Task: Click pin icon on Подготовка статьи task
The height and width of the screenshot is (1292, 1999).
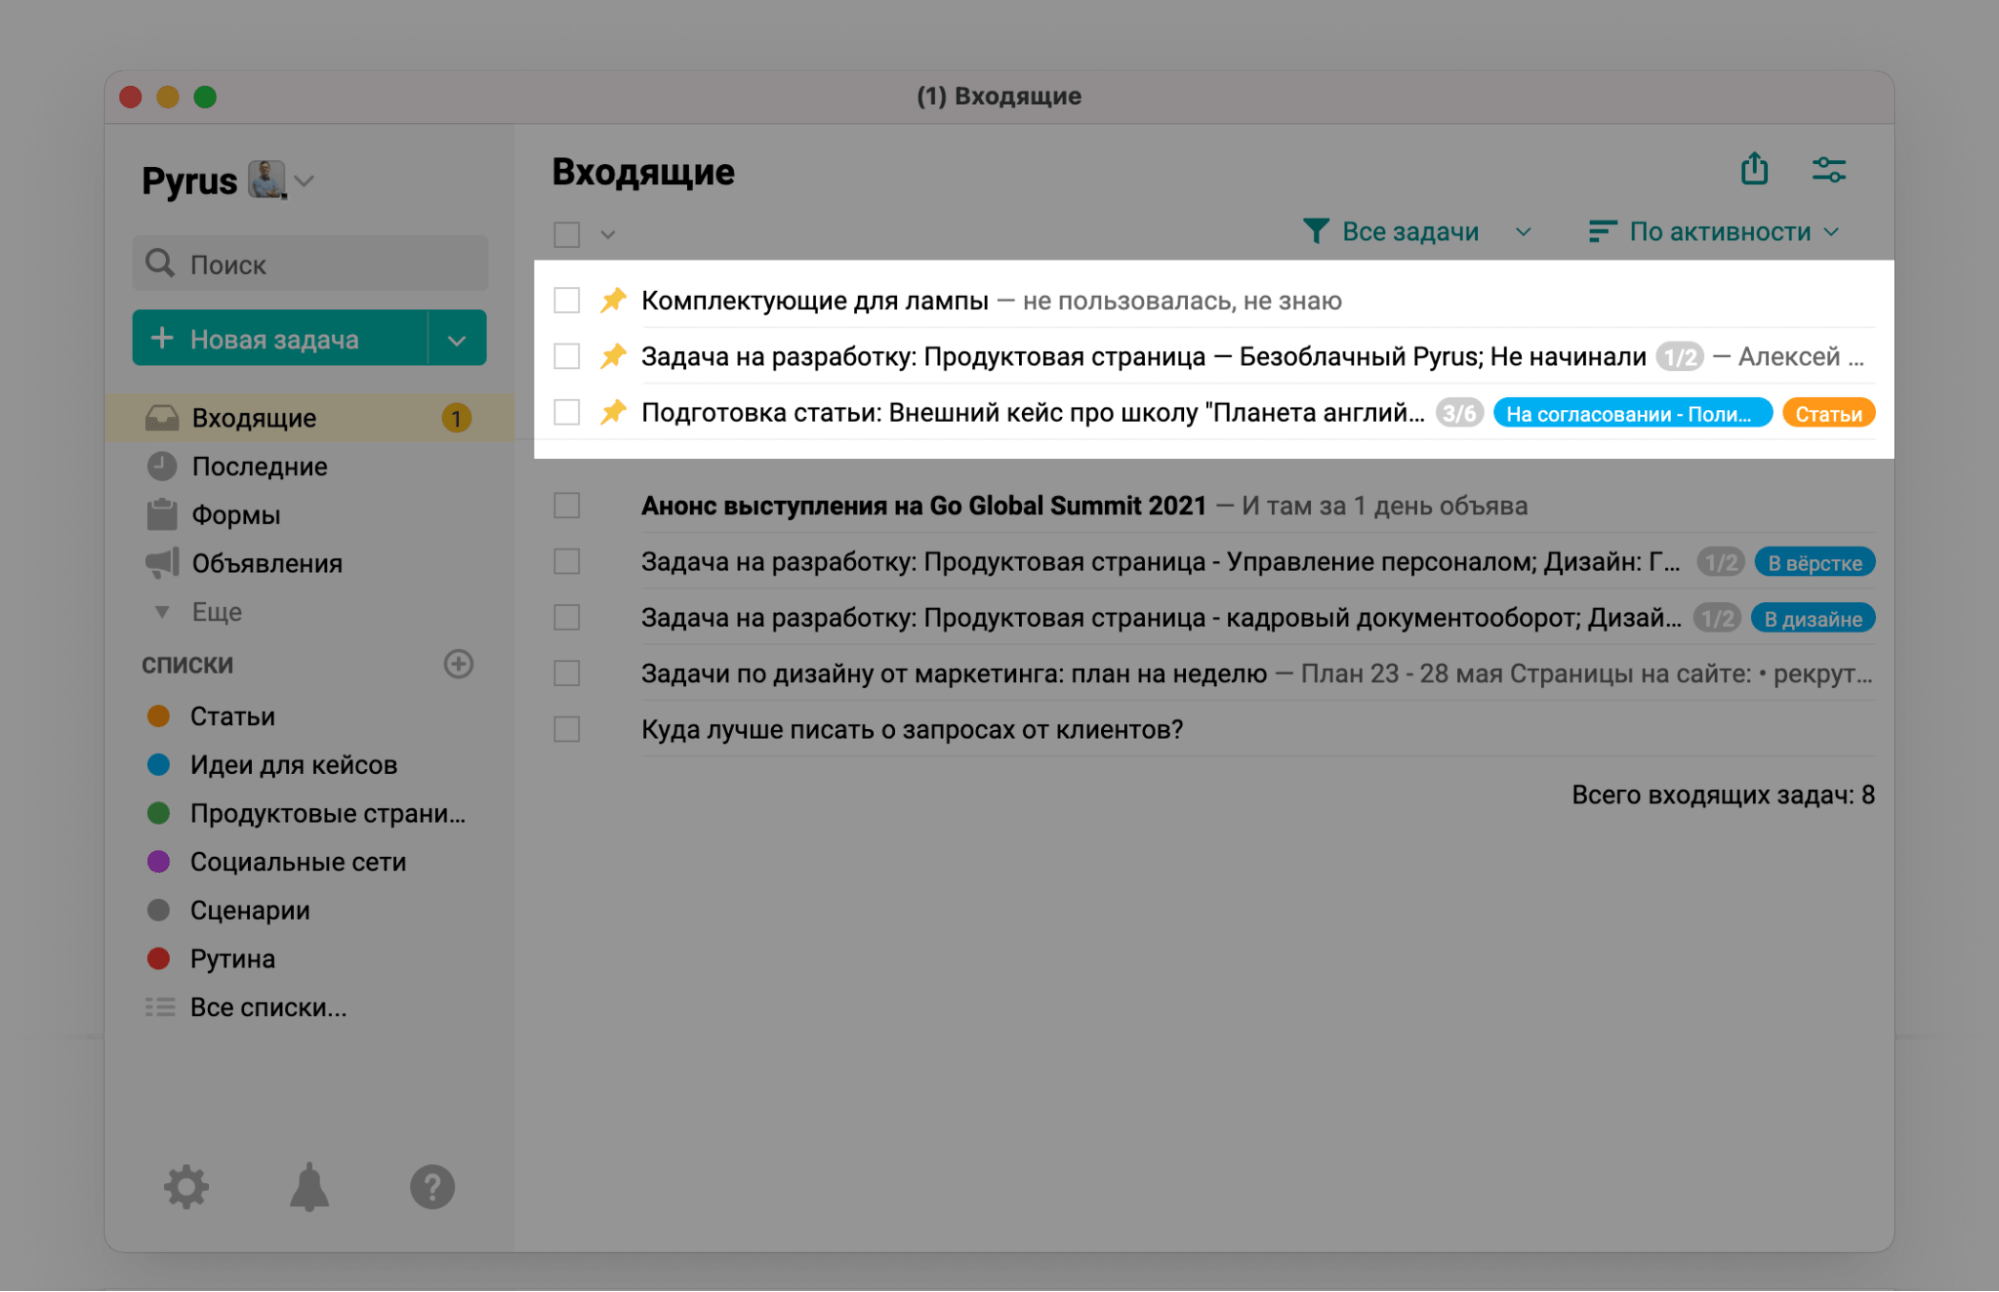Action: tap(613, 412)
